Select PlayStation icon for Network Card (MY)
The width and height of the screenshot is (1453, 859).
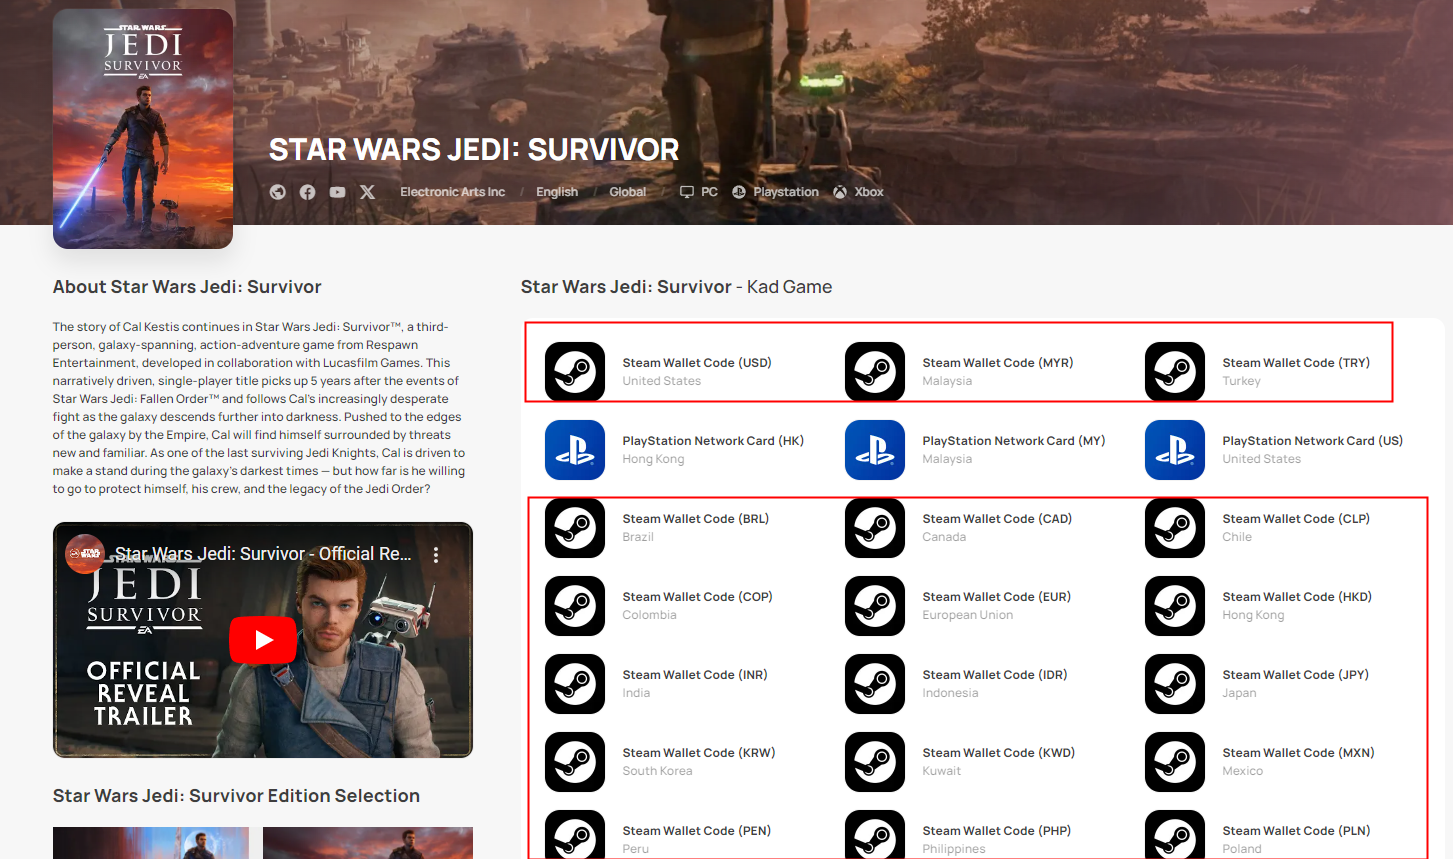tap(875, 450)
